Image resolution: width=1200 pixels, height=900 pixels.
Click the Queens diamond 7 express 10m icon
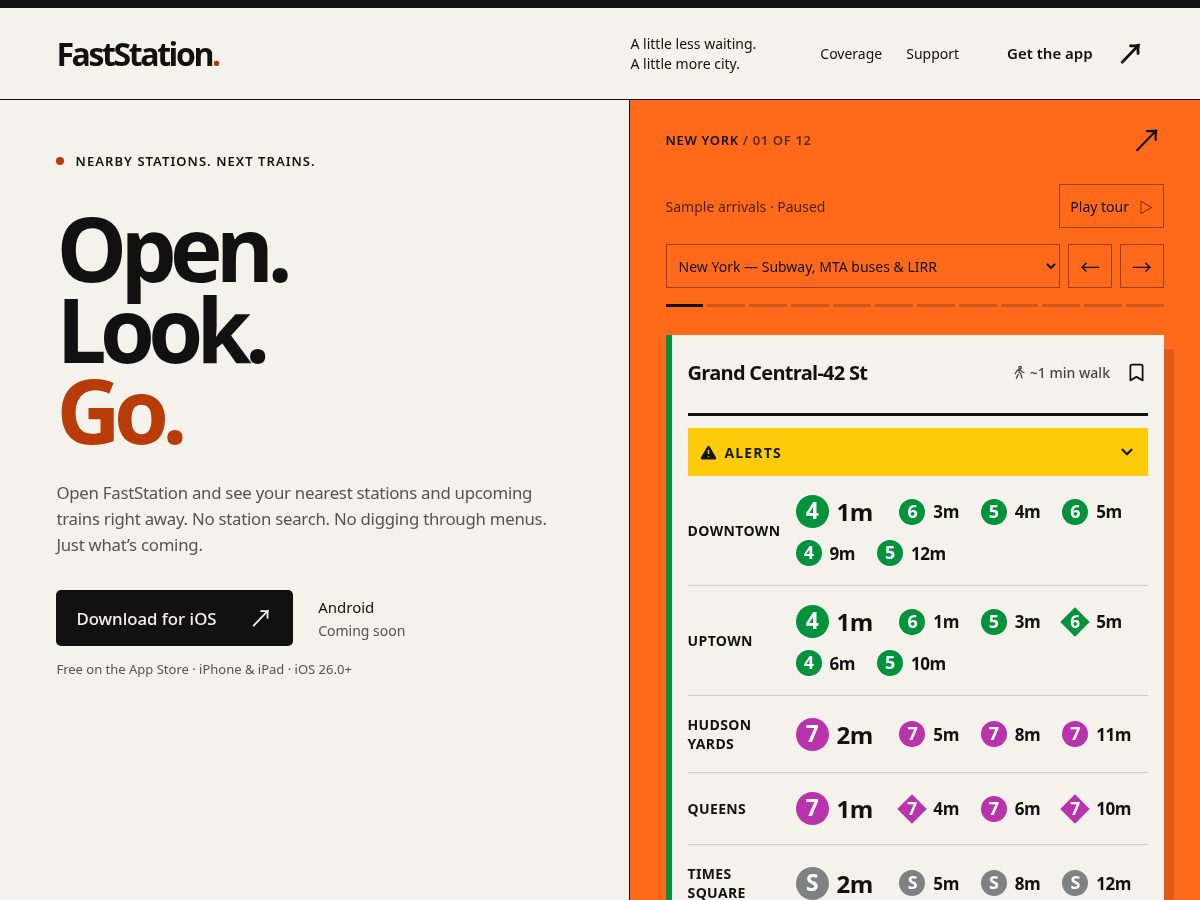(x=1075, y=808)
